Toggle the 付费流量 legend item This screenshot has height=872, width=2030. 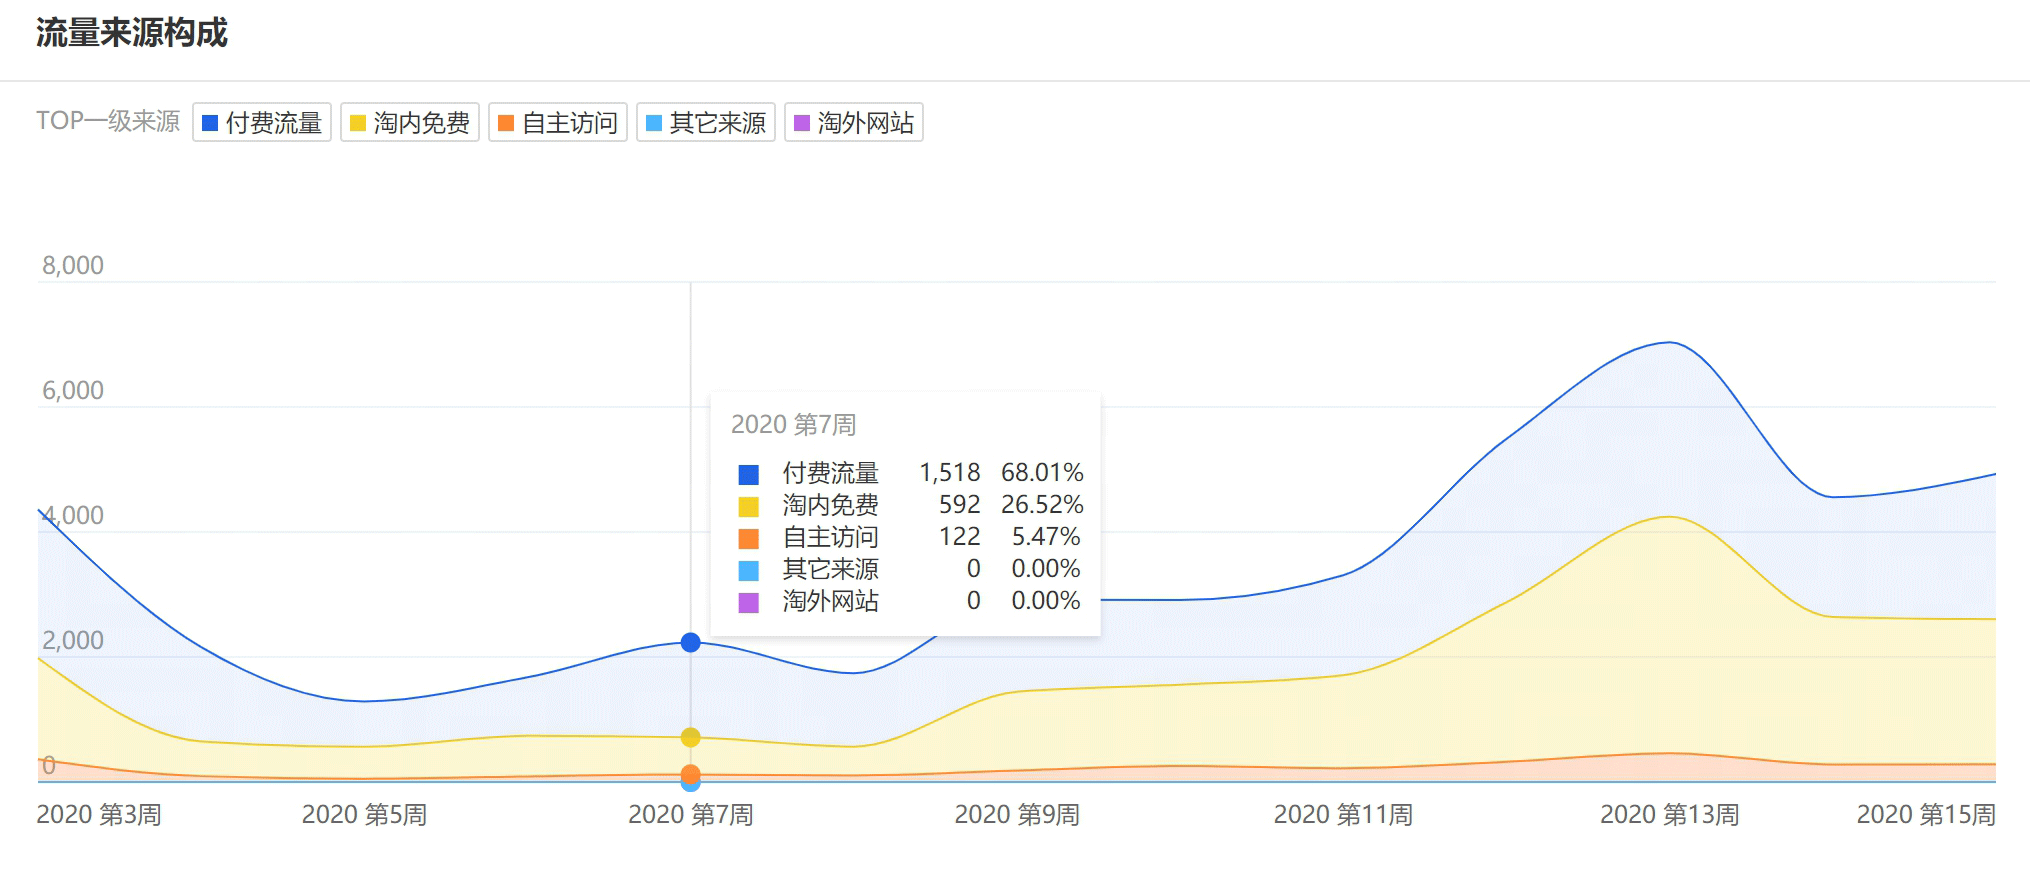262,123
